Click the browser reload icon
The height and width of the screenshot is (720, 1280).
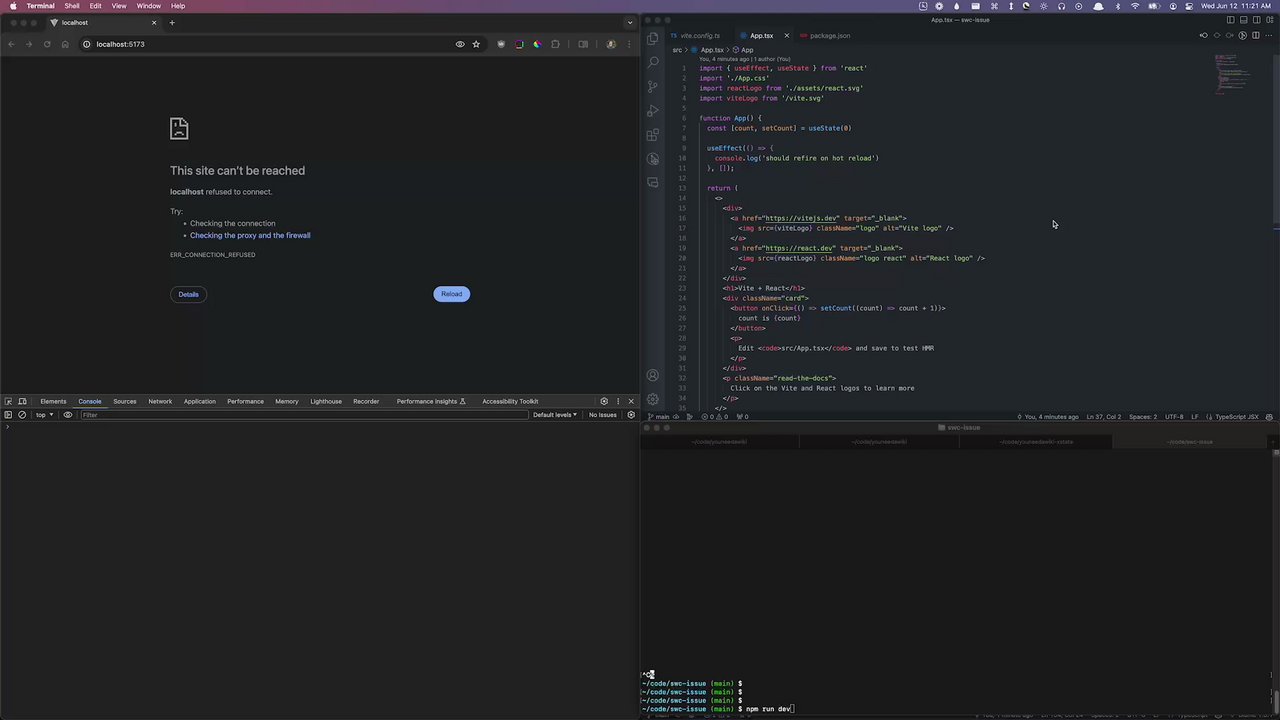pyautogui.click(x=46, y=44)
